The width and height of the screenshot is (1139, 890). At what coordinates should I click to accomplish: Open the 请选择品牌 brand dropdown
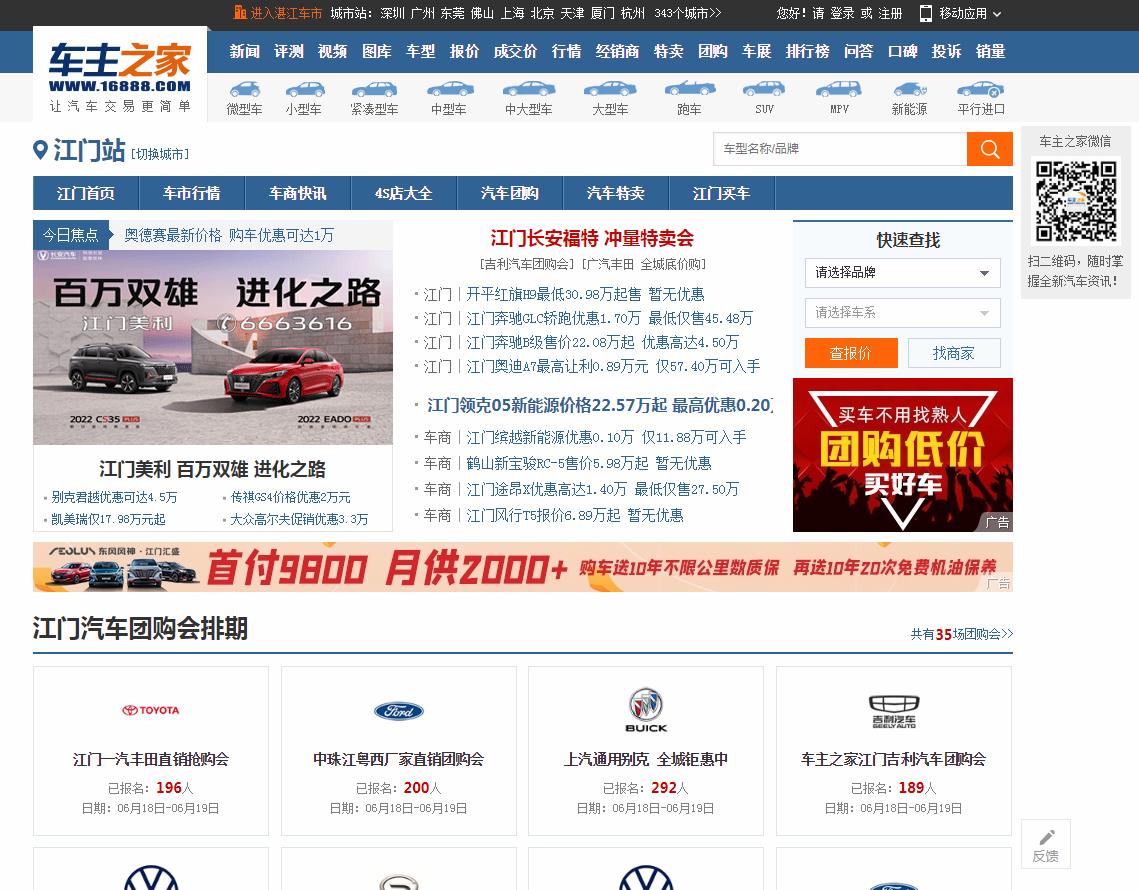(x=902, y=272)
